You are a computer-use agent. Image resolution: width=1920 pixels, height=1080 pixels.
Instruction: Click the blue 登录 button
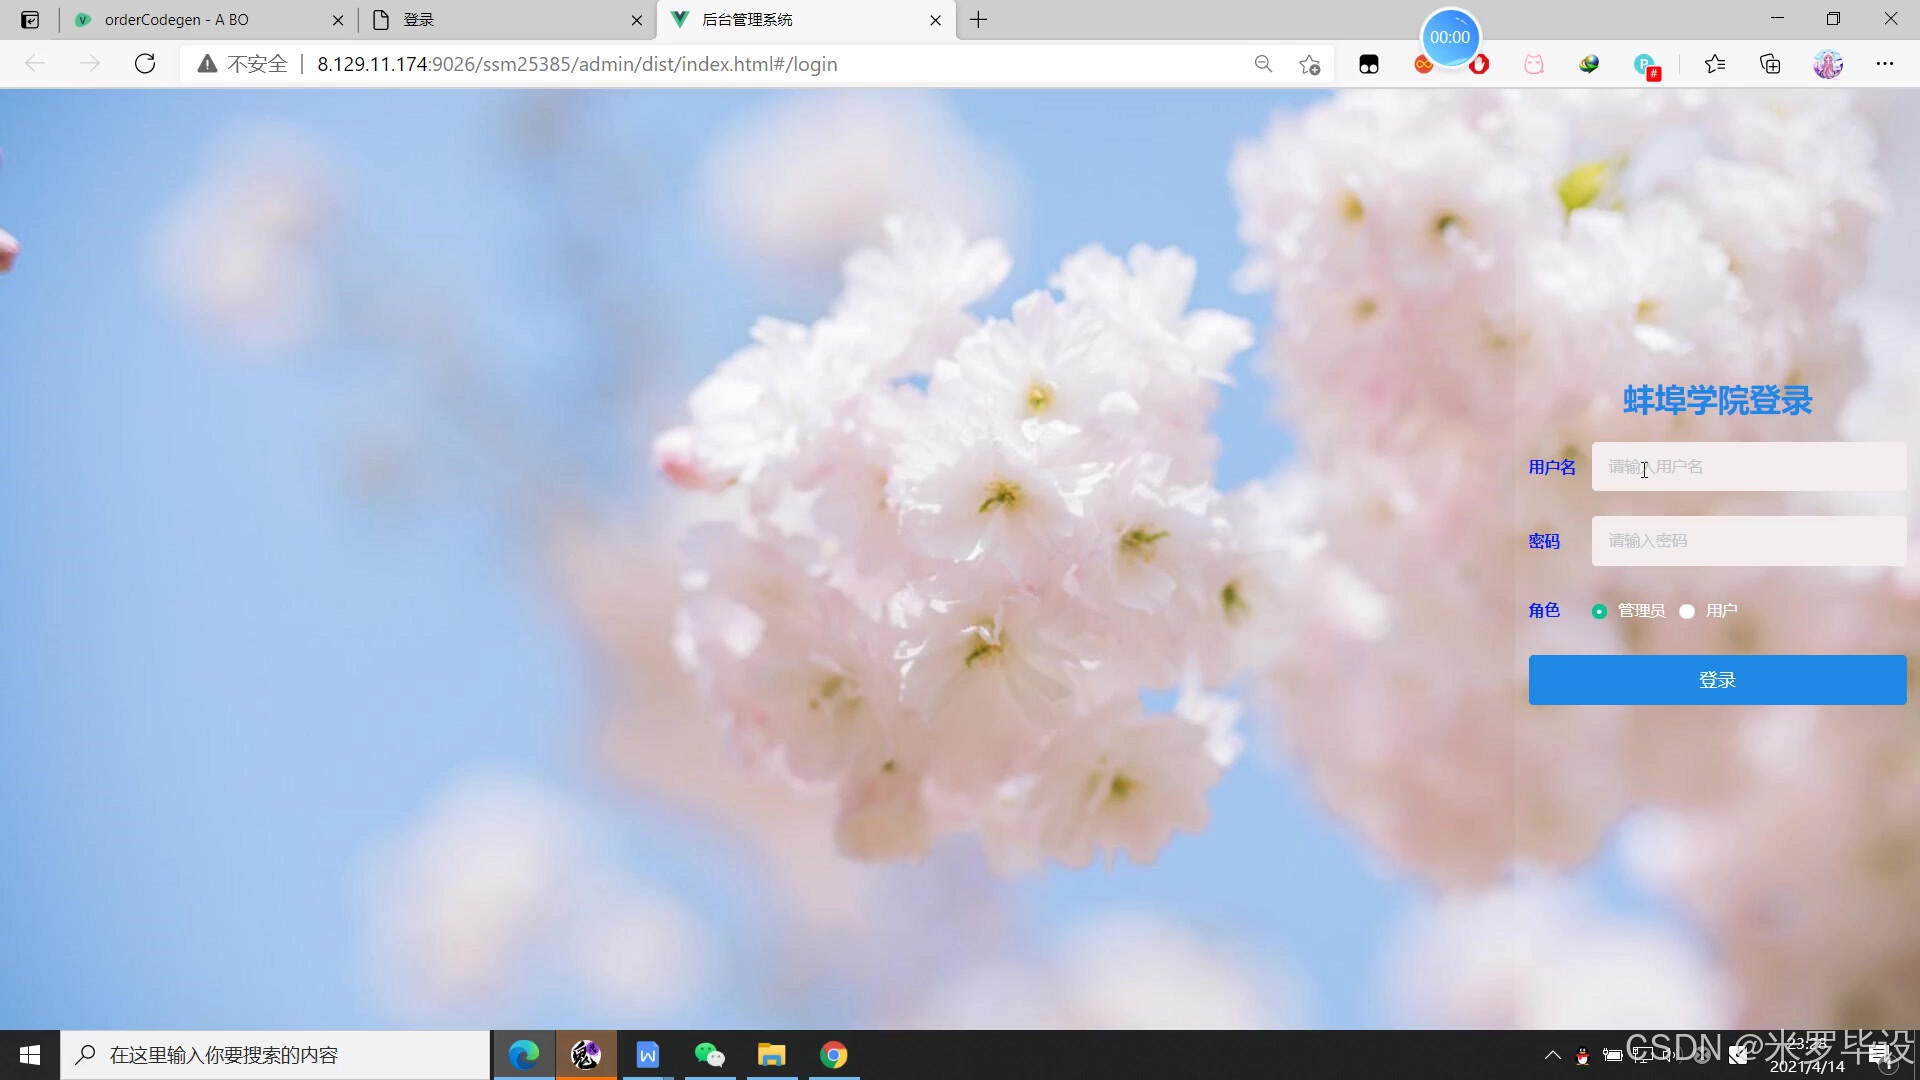coord(1717,680)
